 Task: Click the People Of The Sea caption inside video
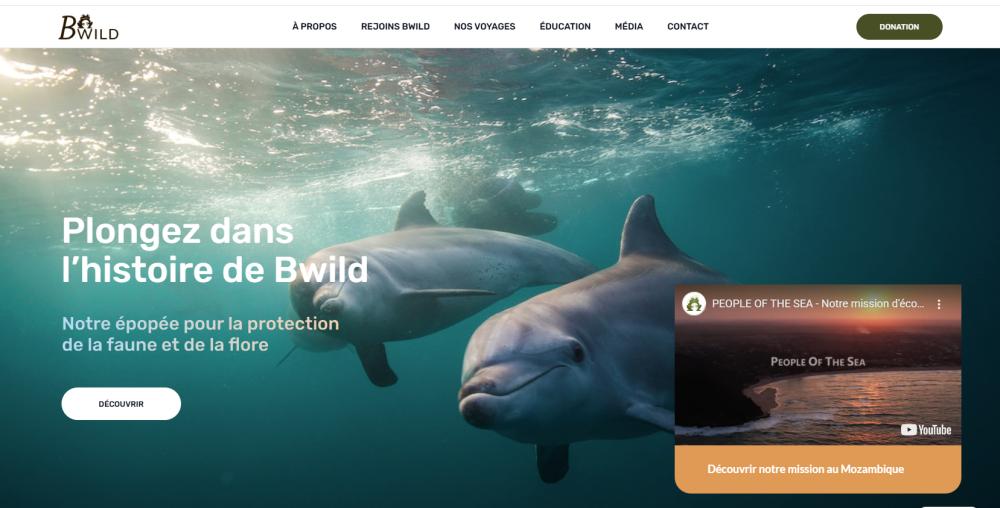coord(818,361)
